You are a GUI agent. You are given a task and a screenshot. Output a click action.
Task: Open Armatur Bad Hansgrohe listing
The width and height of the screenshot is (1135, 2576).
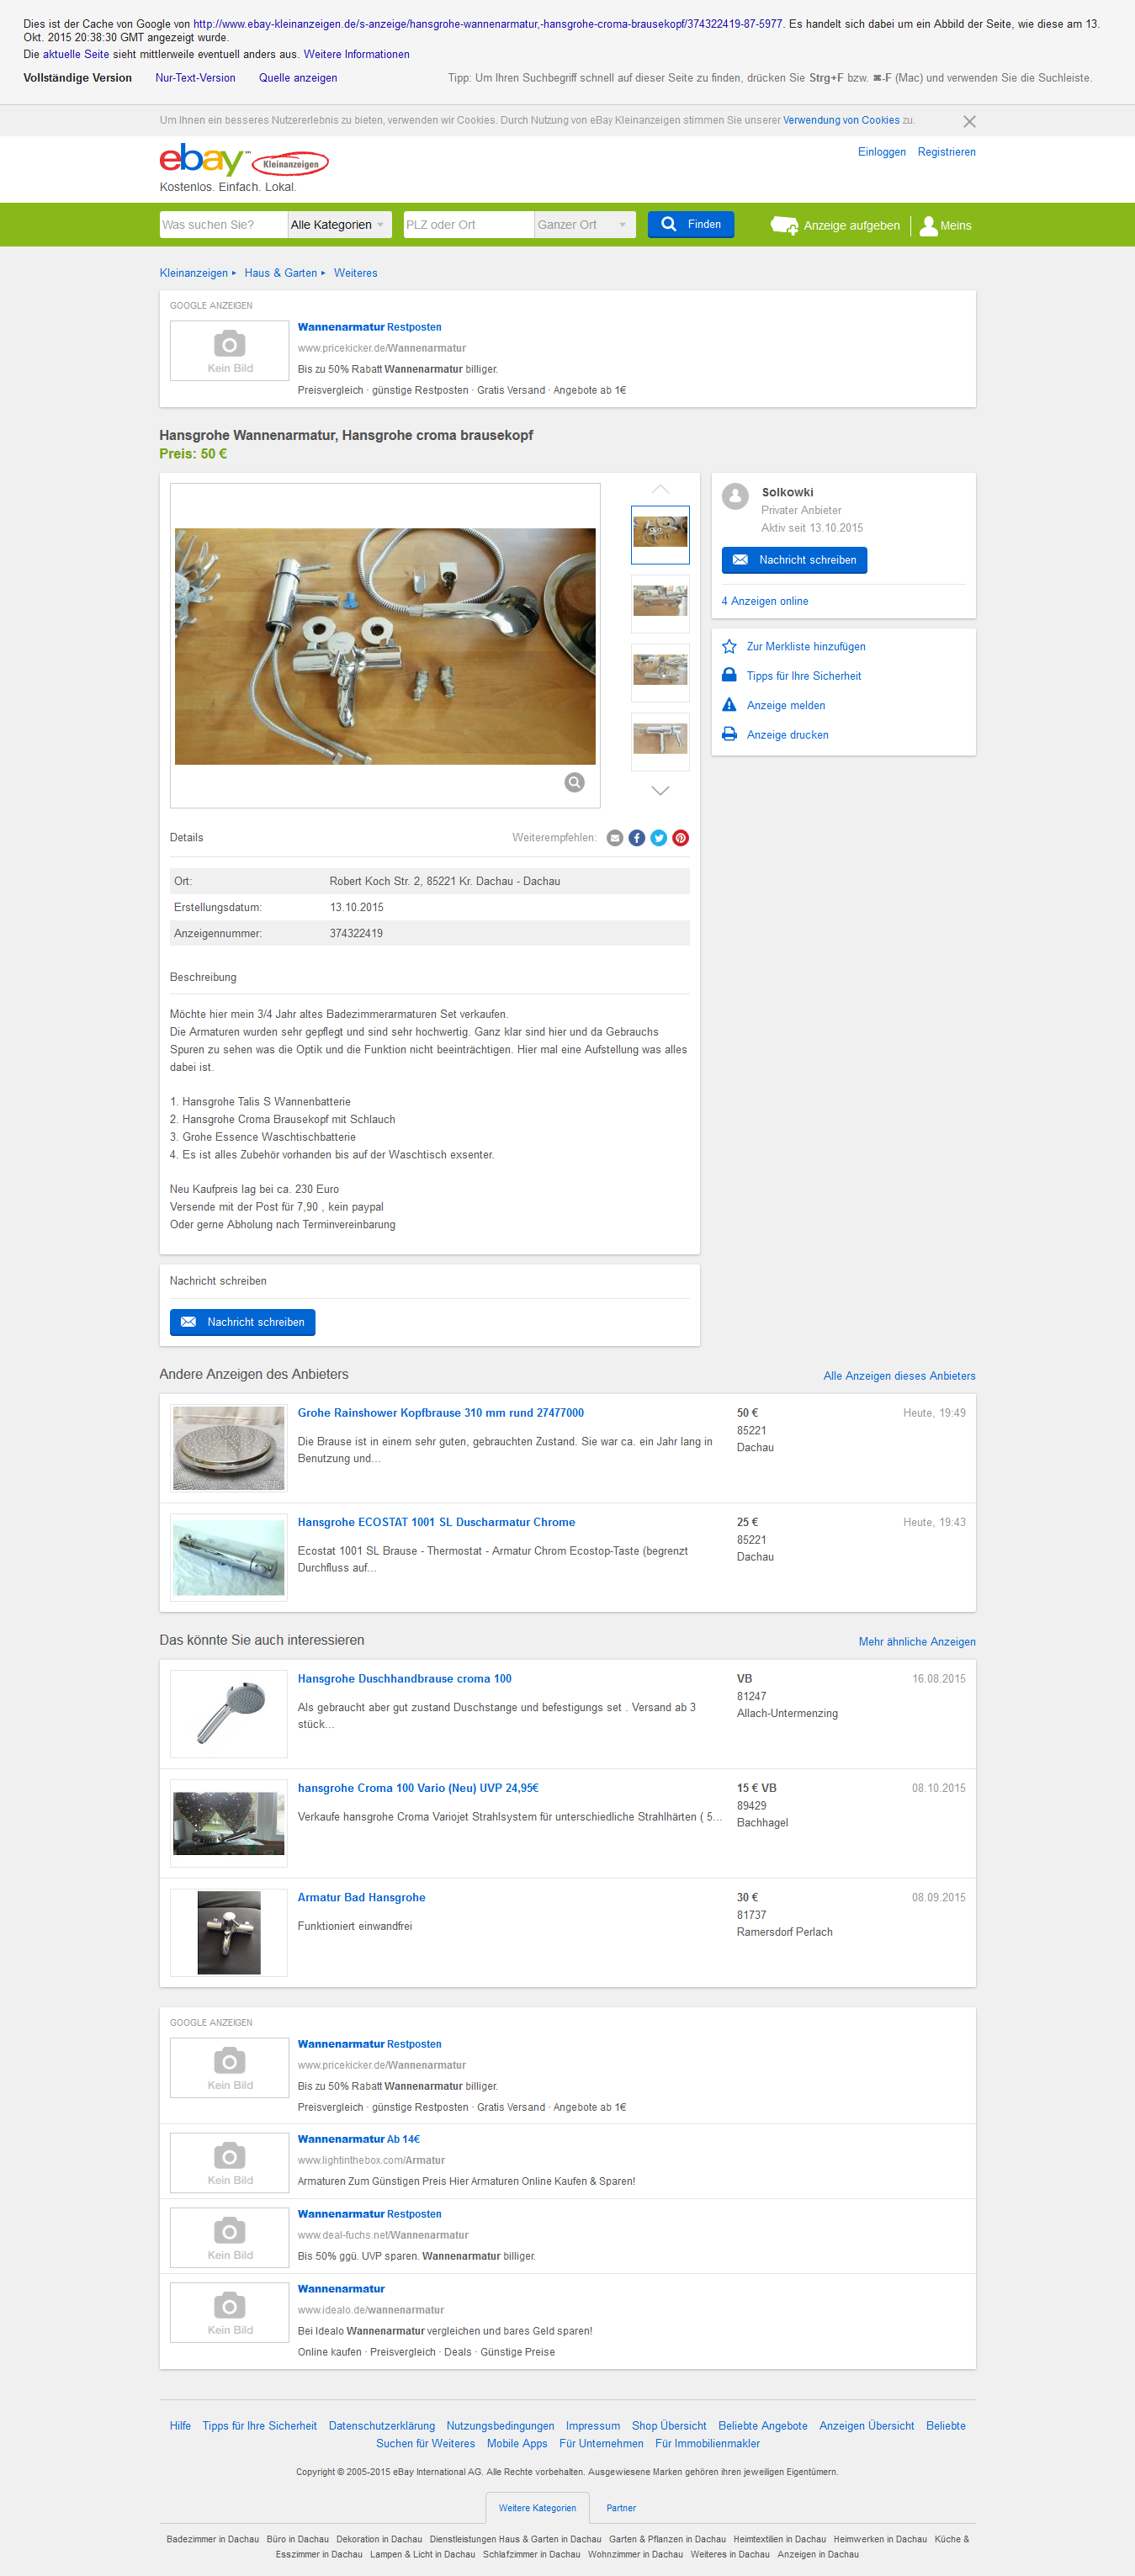tap(361, 1897)
